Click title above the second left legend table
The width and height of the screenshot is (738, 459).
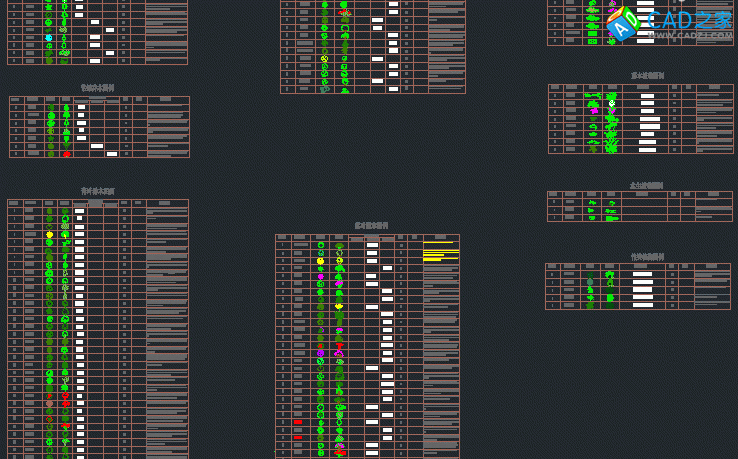point(98,88)
